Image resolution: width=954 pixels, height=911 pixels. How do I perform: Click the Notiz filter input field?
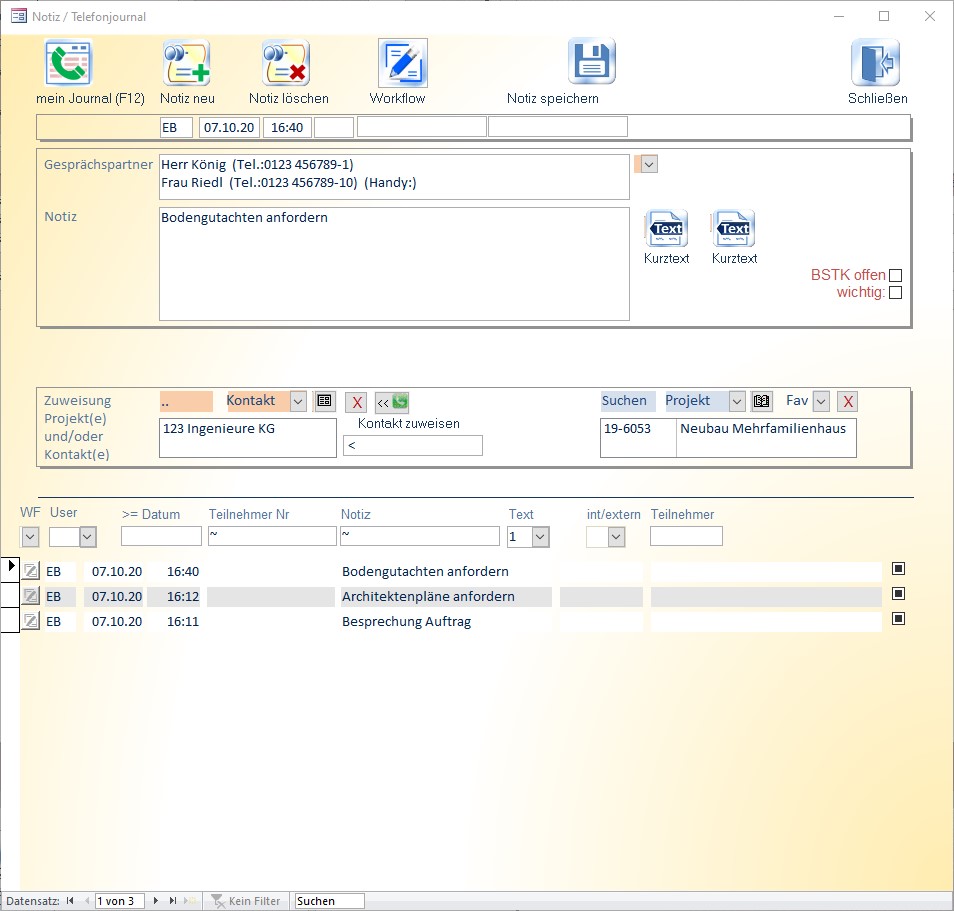[419, 537]
